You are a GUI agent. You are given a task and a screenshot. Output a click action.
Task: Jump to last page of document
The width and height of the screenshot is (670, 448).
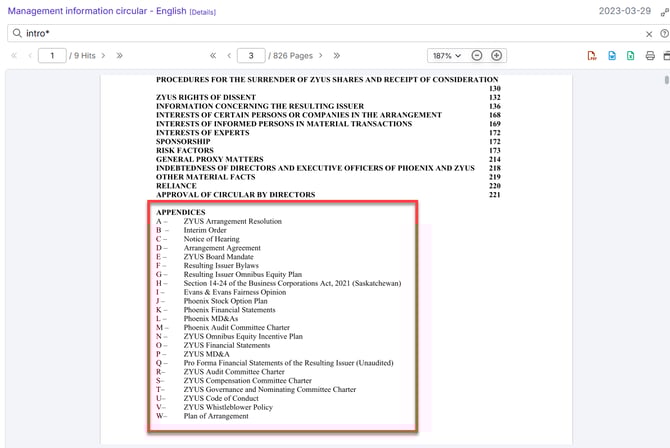pos(337,56)
